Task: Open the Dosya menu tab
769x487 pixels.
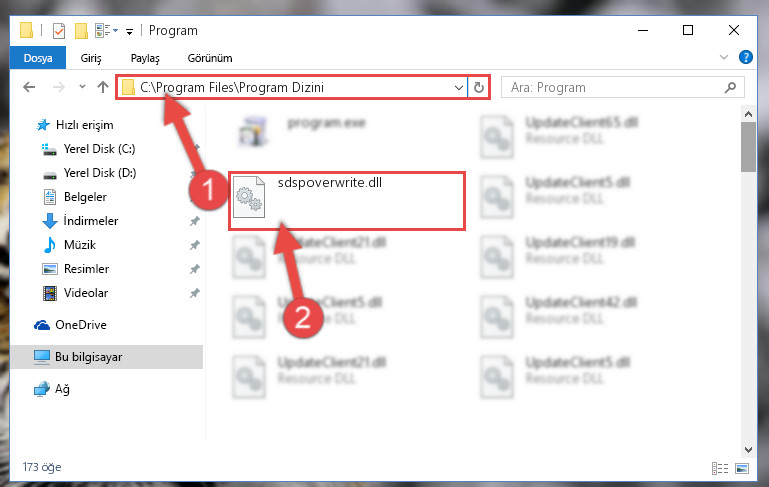Action: 38,58
